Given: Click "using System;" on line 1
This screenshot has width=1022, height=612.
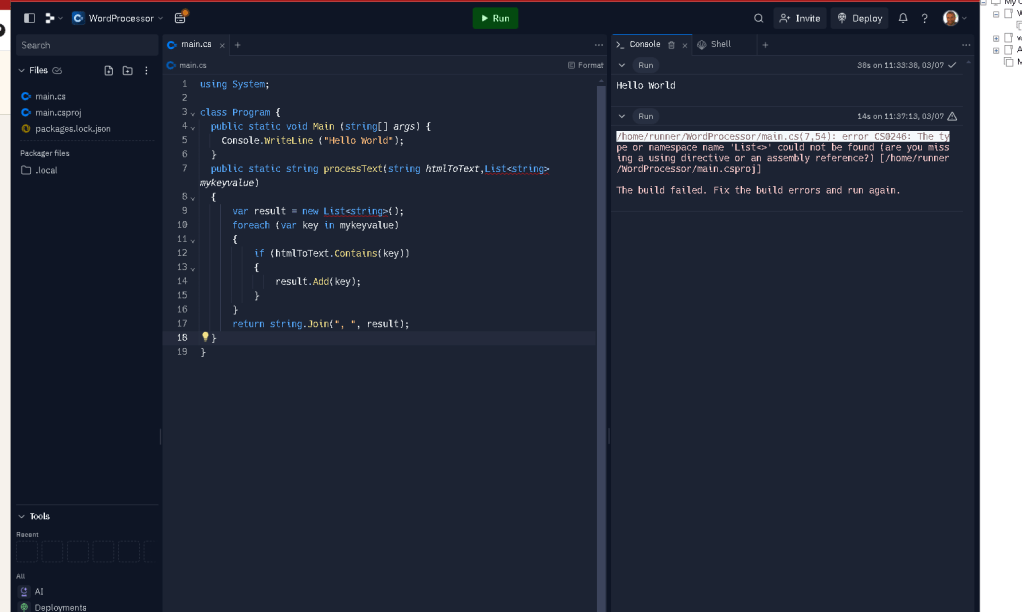Looking at the screenshot, I should [235, 84].
